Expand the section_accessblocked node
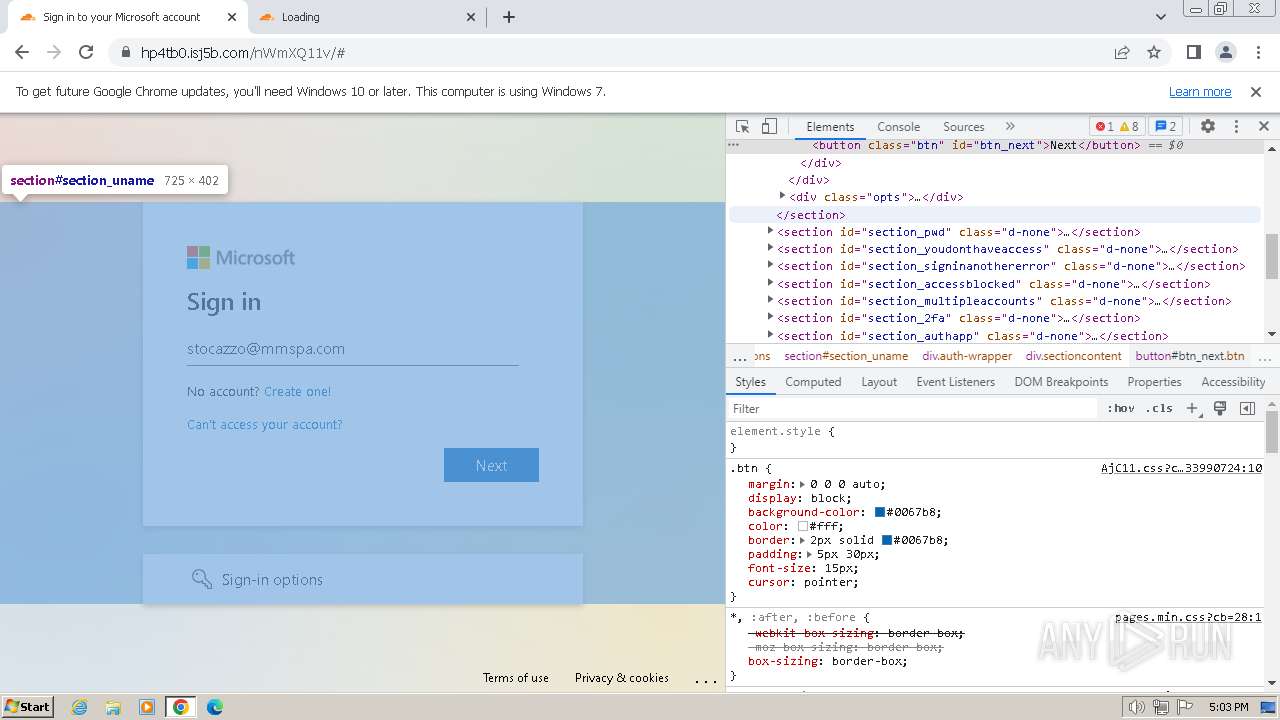 point(770,283)
